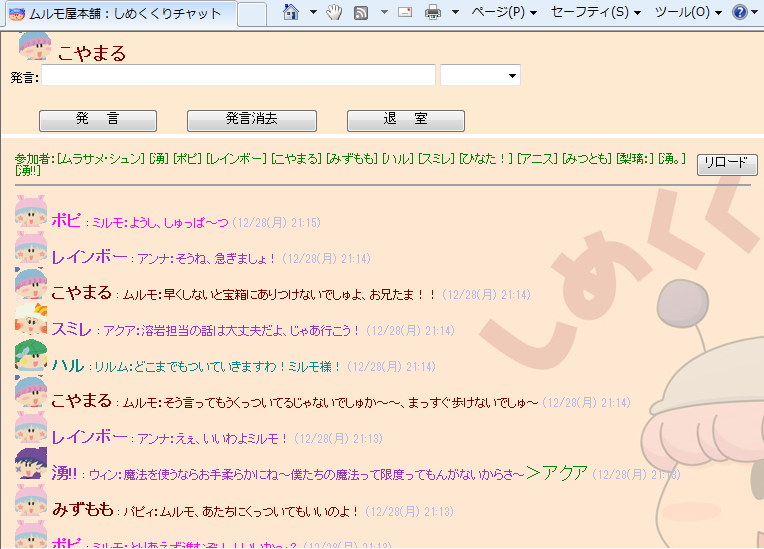Click the message ミルモ:ようし、しゅっぱ〜つ
This screenshot has height=549, width=764.
[x=160, y=223]
